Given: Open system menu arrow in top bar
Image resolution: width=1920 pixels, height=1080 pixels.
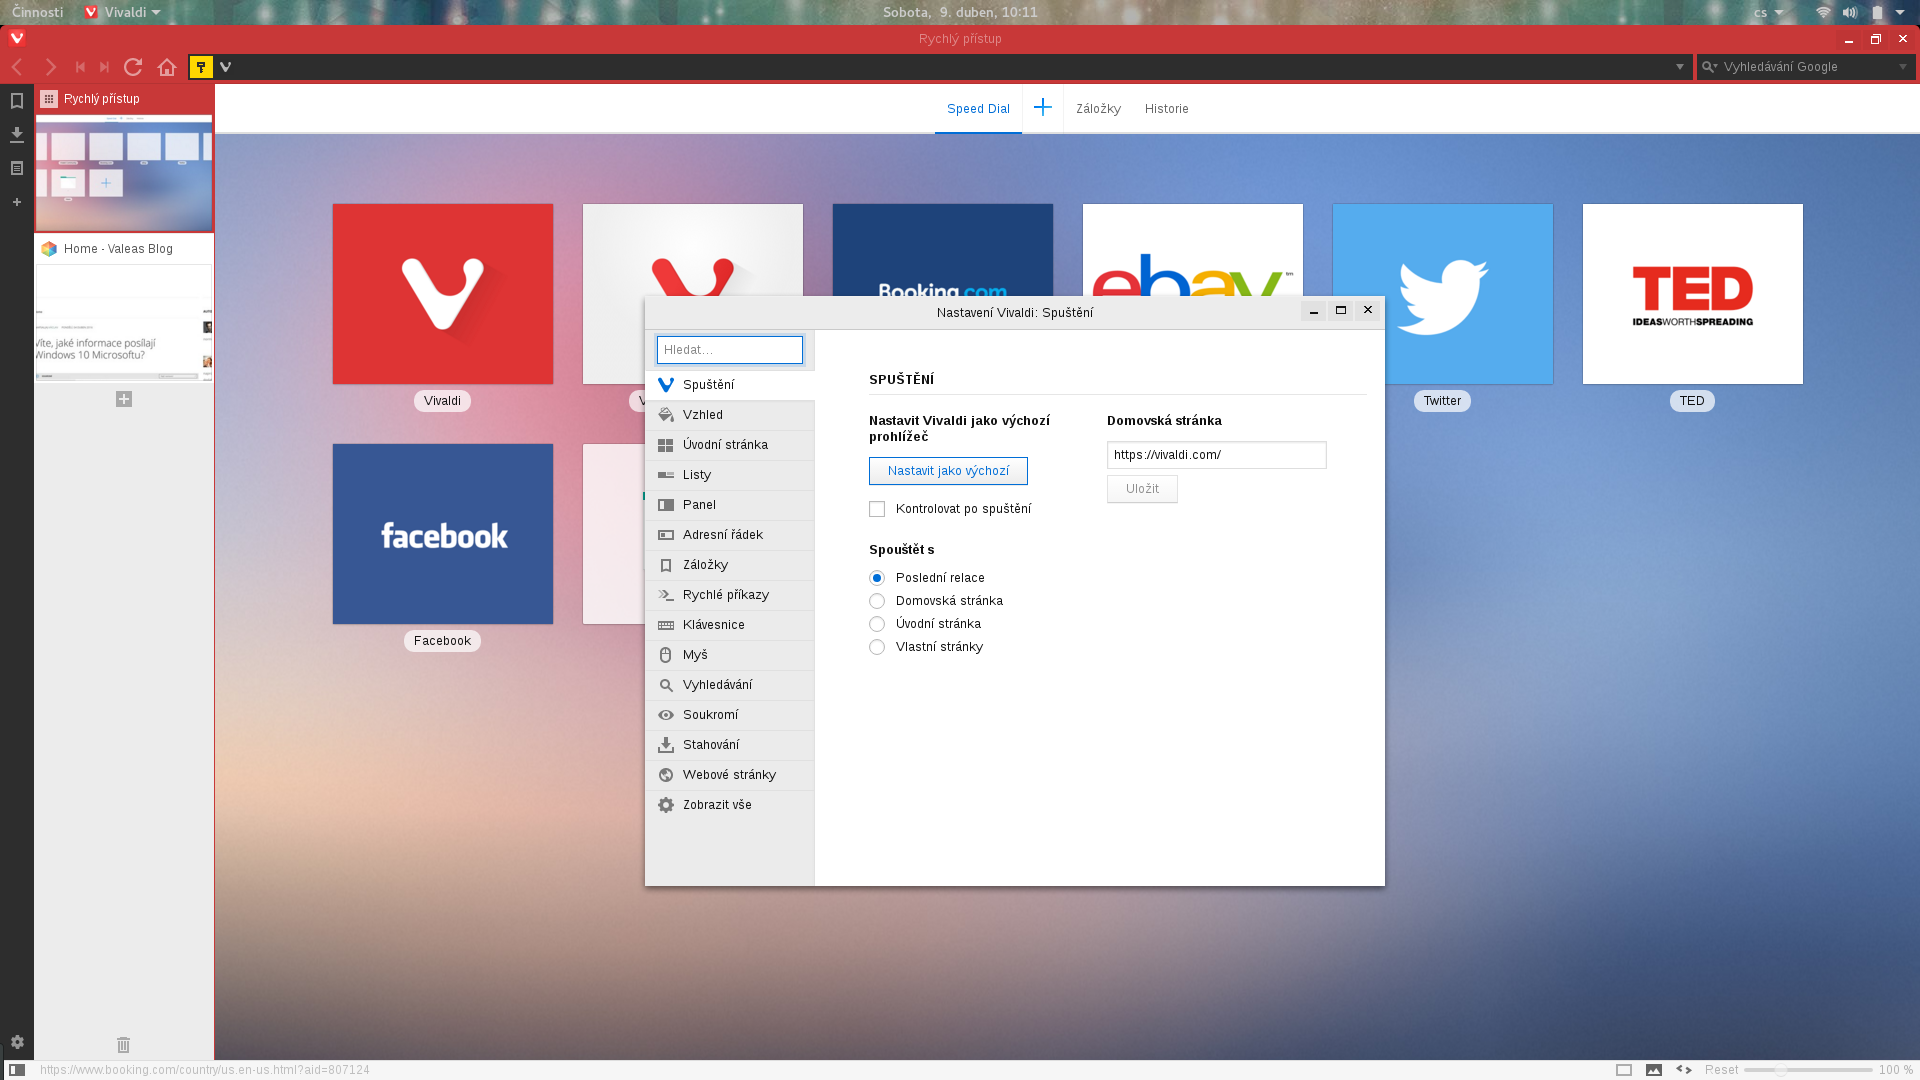Looking at the screenshot, I should (x=1900, y=13).
